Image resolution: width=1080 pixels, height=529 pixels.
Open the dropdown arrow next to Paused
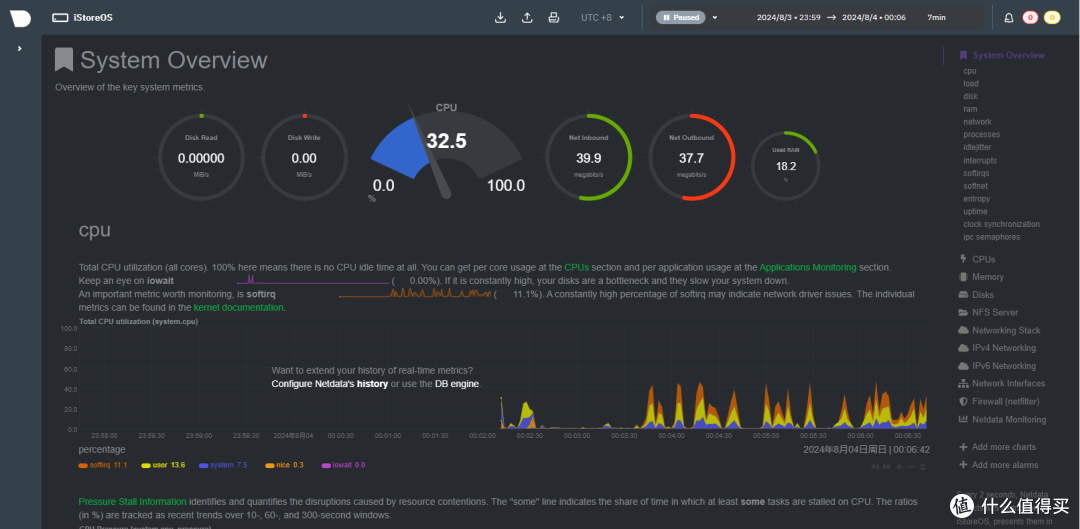point(715,18)
